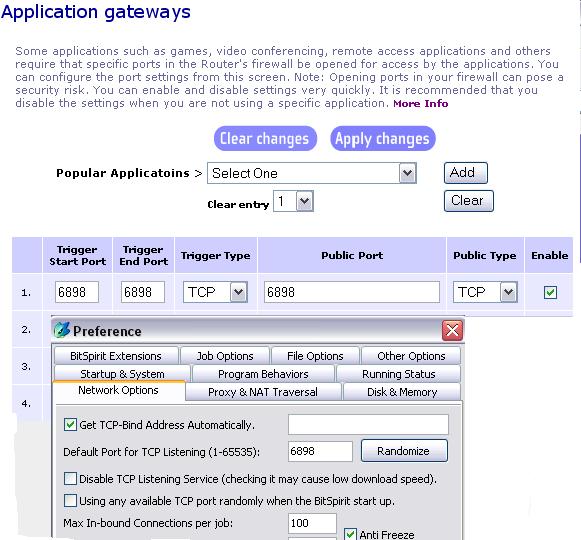Open the Program Behaviors tab
This screenshot has height=540, width=581.
click(263, 374)
